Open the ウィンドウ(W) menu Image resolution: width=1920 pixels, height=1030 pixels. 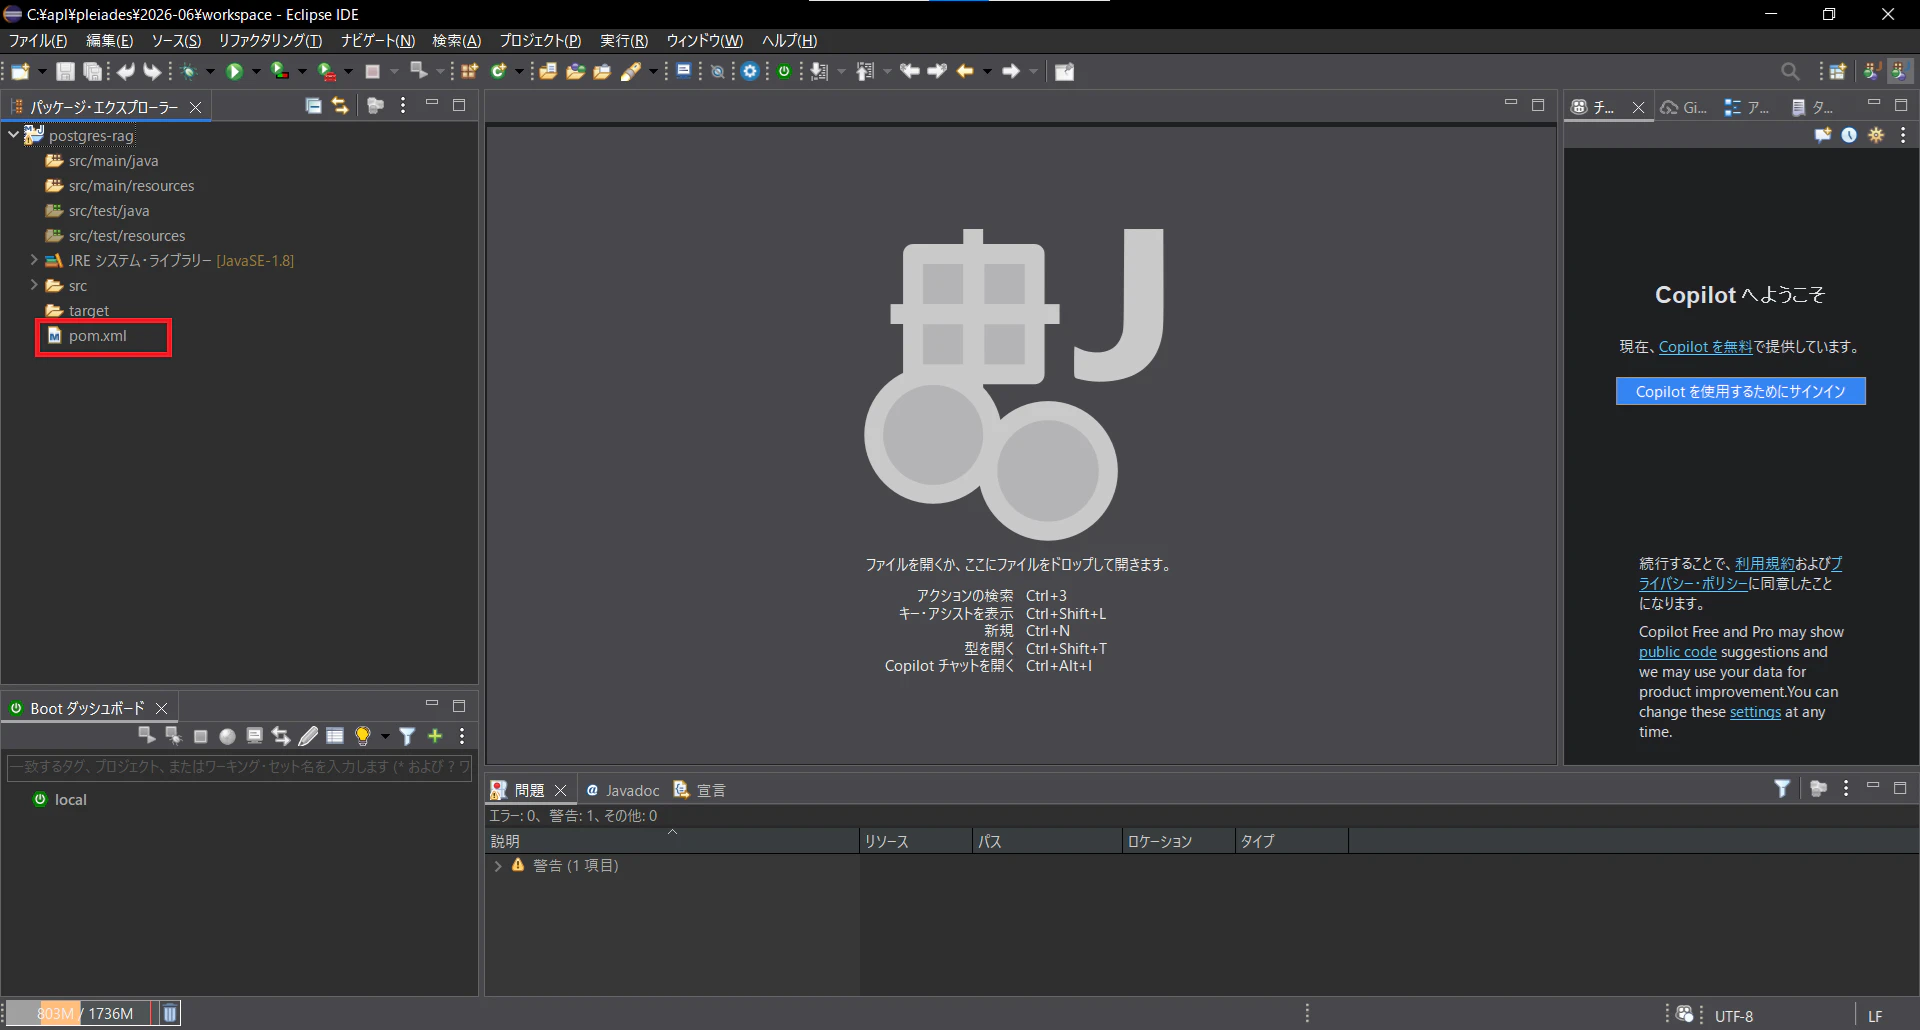coord(704,41)
